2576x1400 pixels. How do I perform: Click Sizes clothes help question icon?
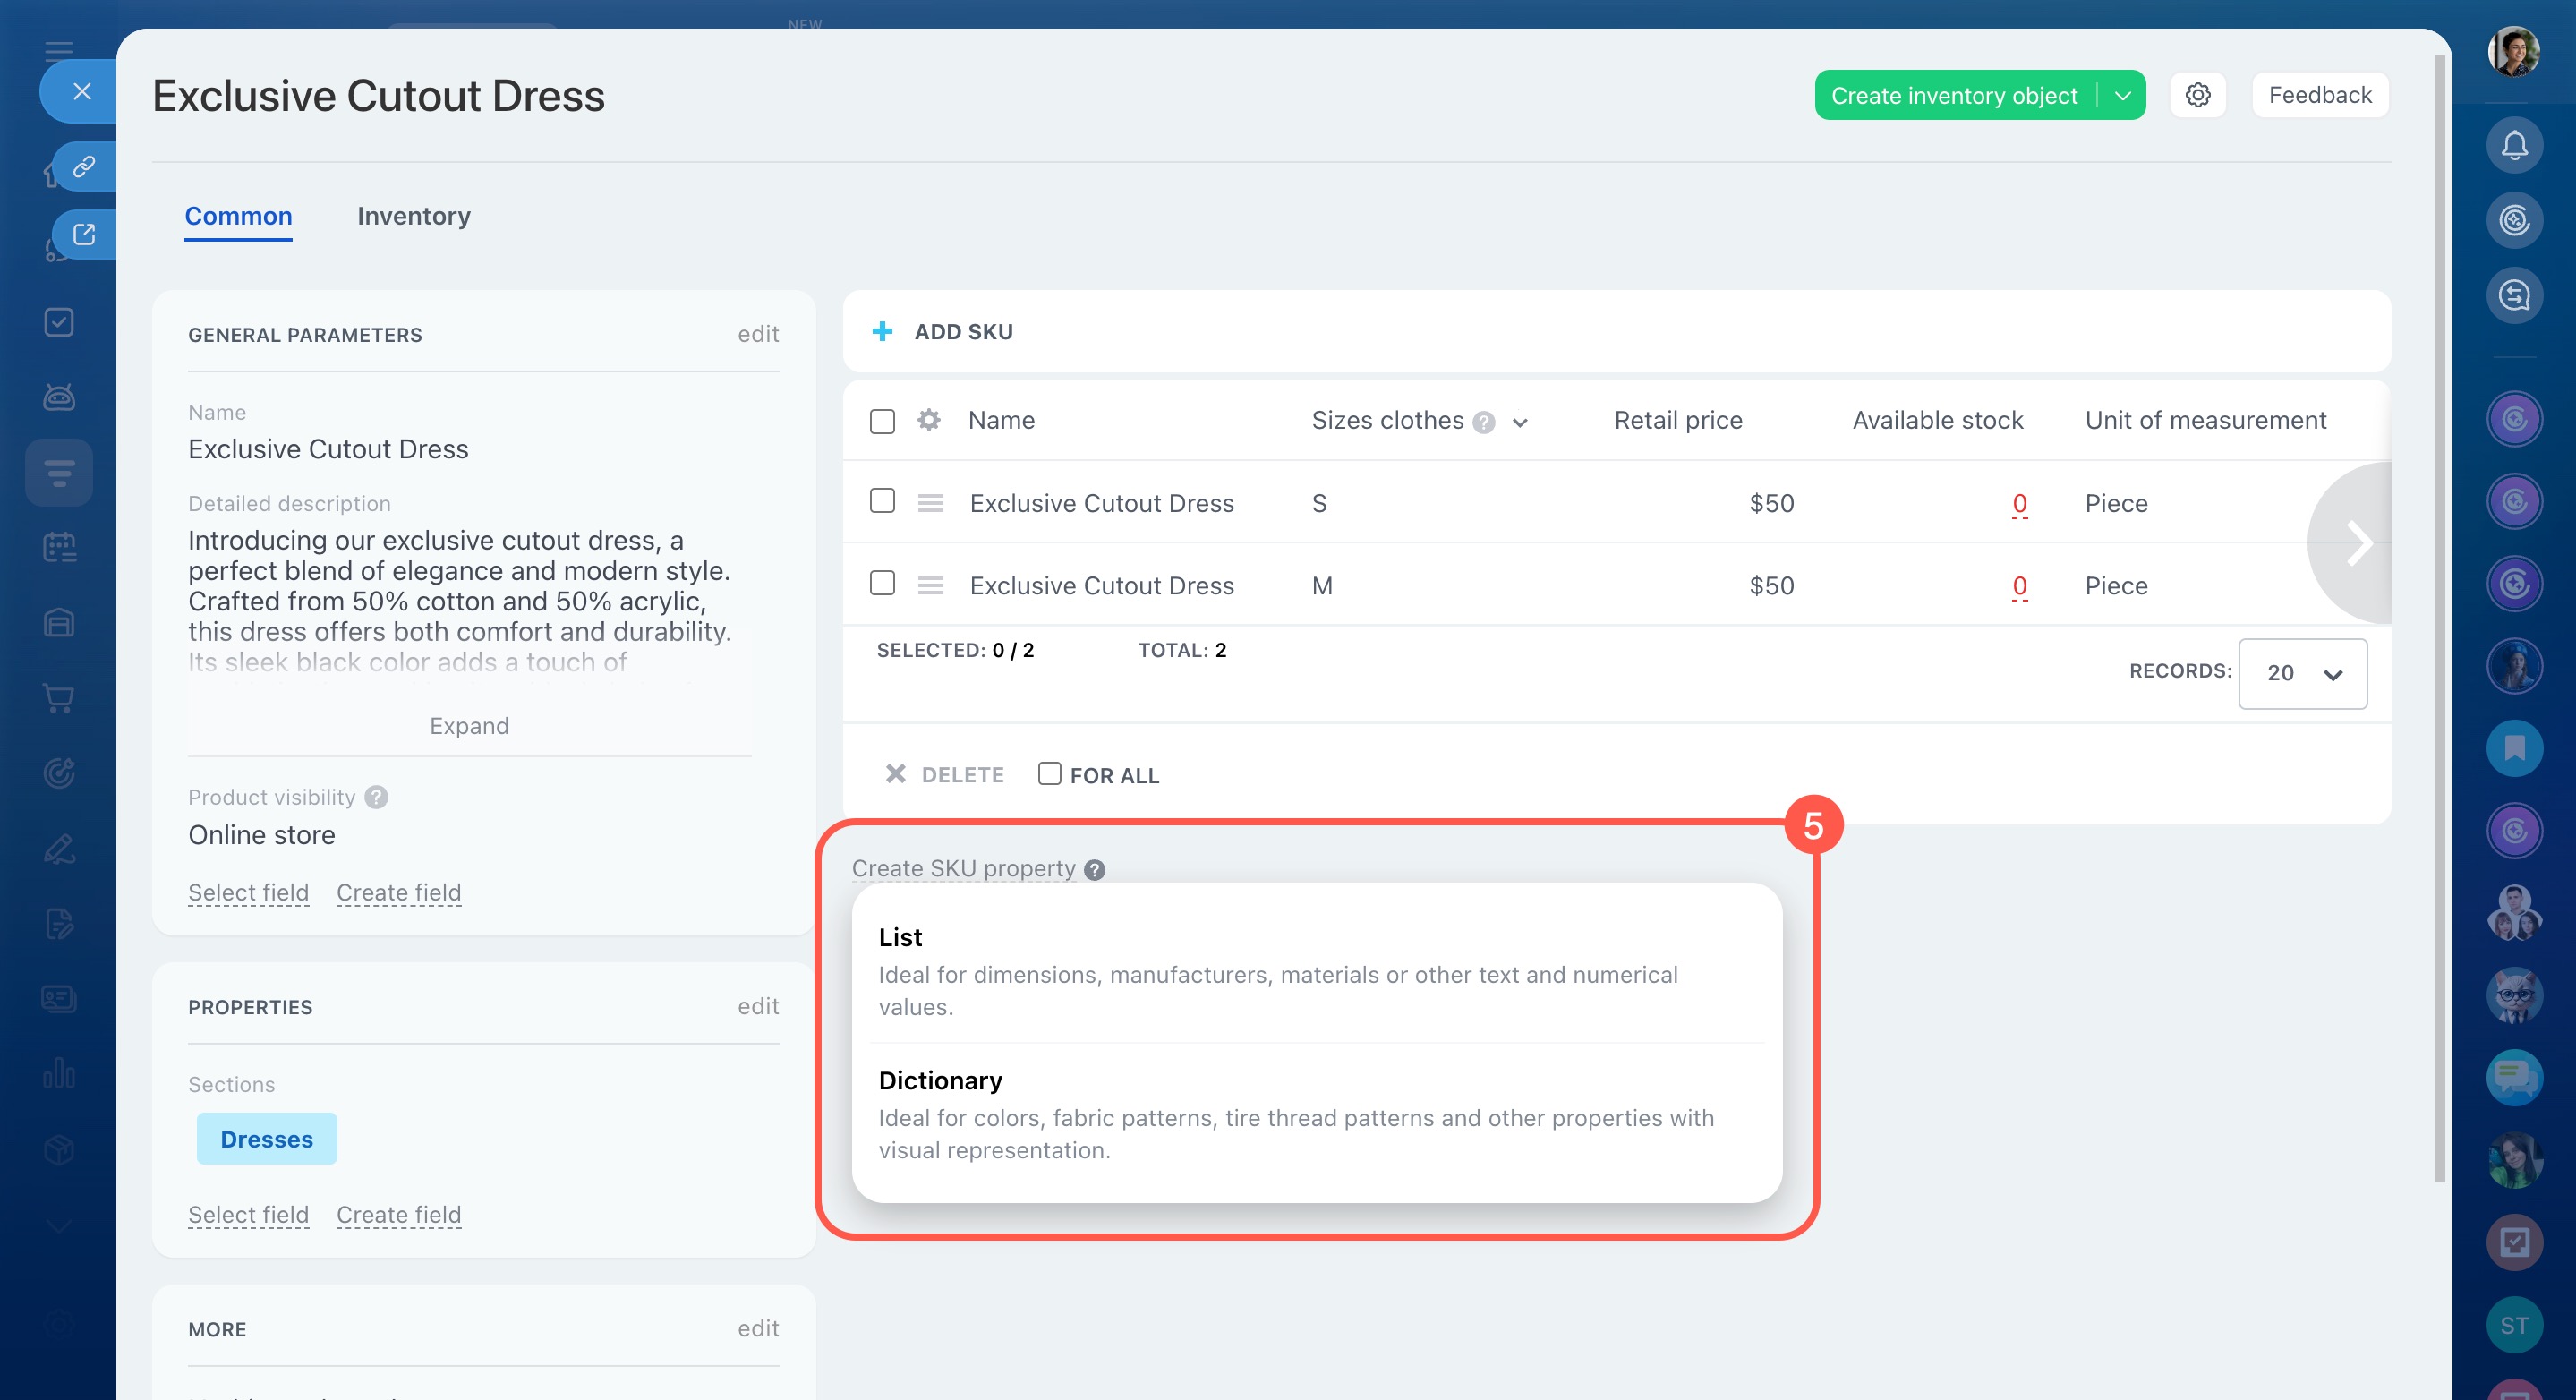[x=1484, y=422]
